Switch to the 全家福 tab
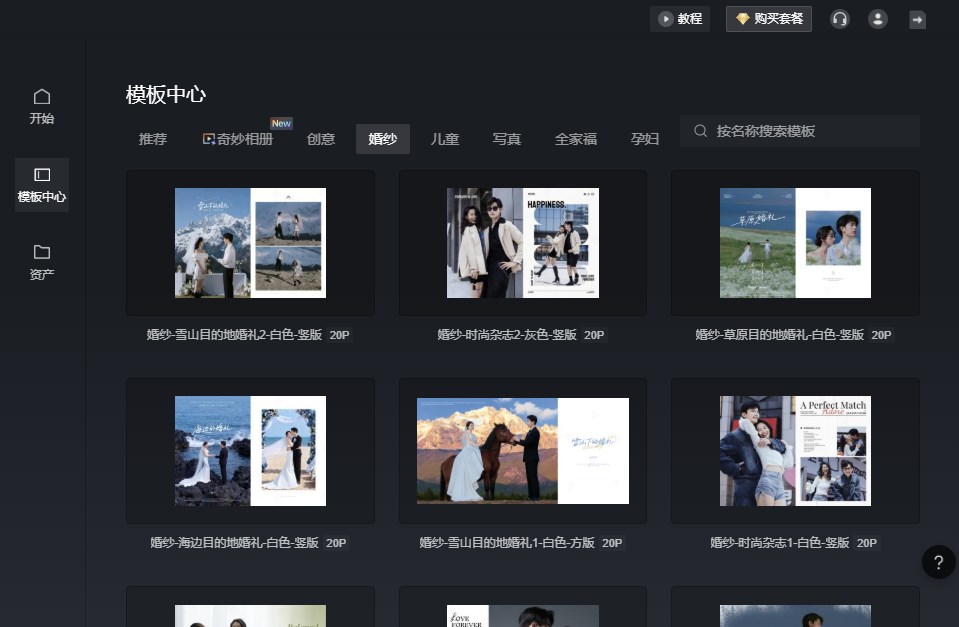959x627 pixels. pos(576,139)
